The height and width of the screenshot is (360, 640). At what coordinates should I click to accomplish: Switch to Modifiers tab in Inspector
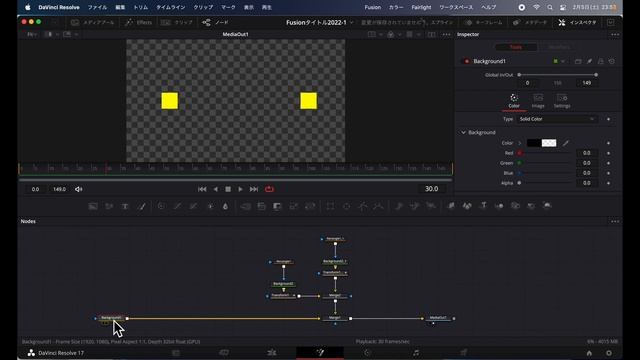pos(559,47)
